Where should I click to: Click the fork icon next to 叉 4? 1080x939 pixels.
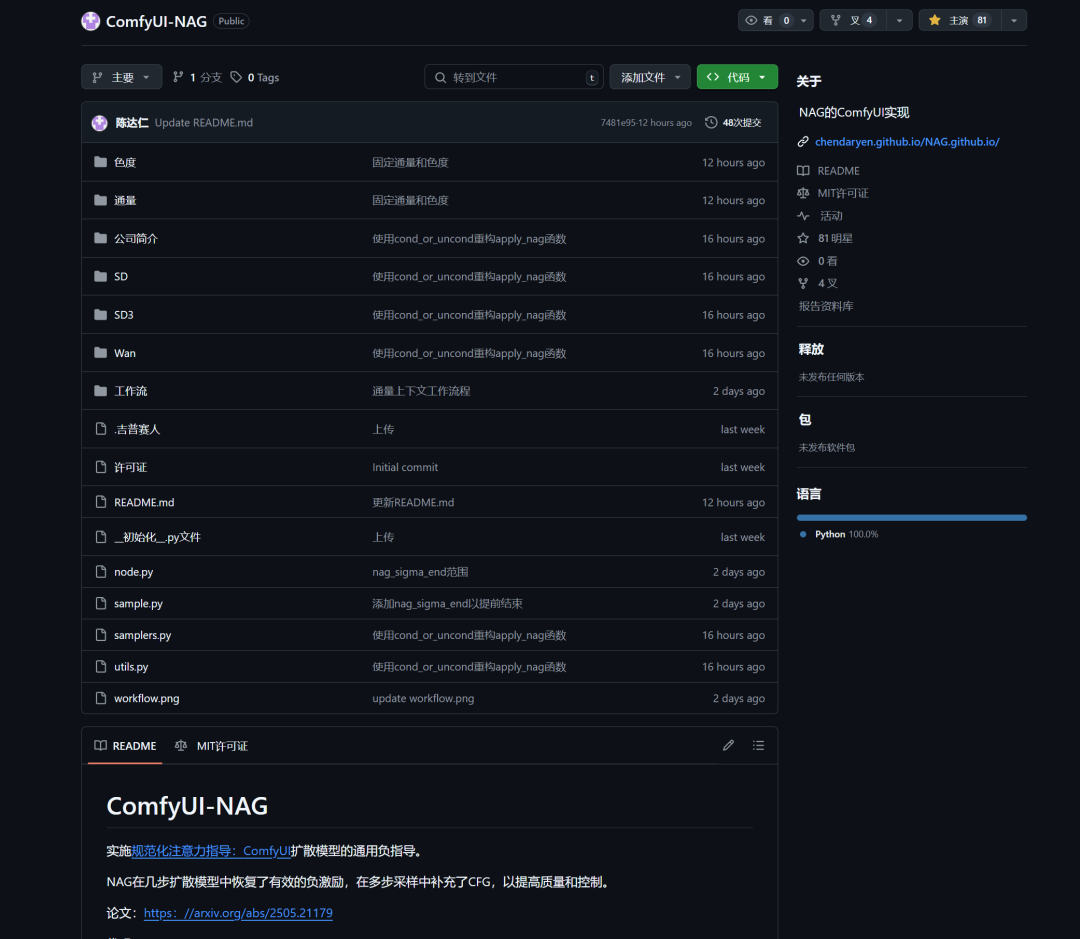(835, 21)
